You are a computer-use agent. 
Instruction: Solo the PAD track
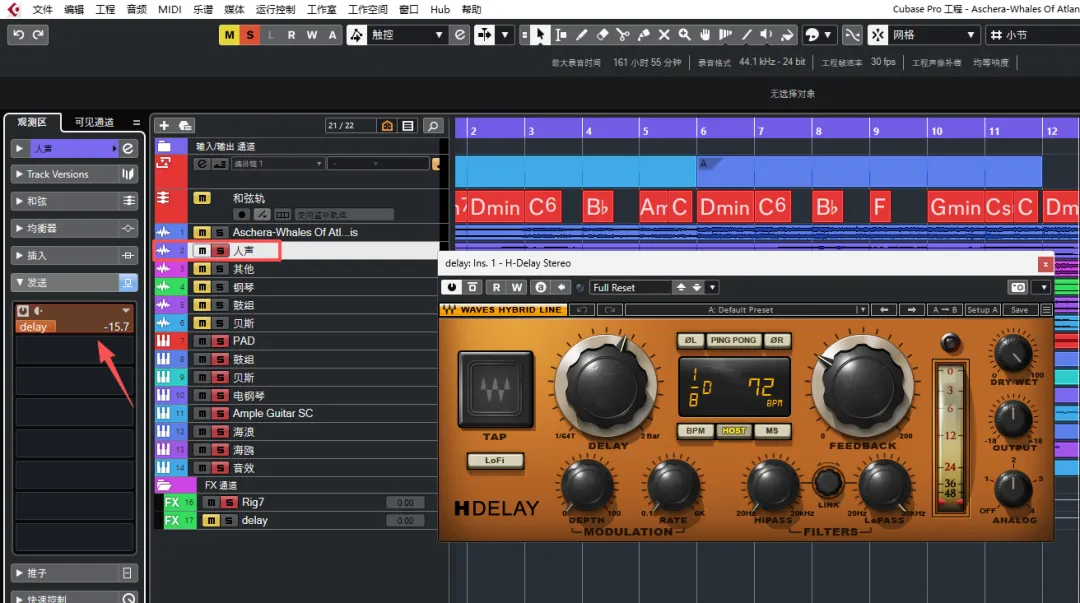coord(219,340)
